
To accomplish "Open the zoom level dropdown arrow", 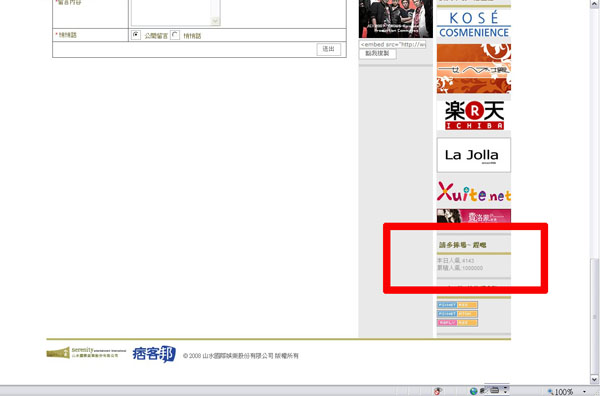I will point(584,391).
